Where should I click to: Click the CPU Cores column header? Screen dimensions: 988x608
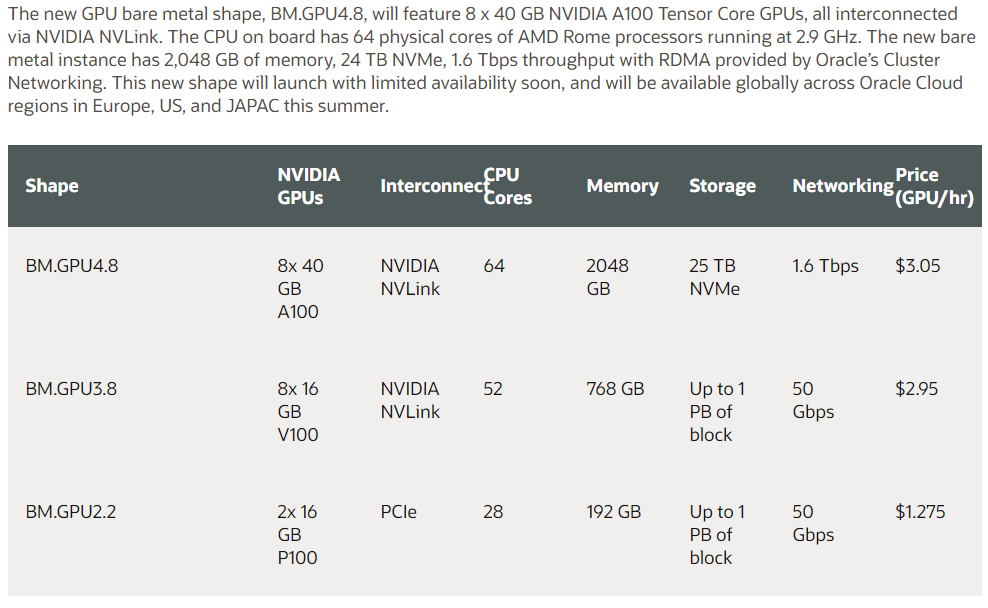coord(508,186)
